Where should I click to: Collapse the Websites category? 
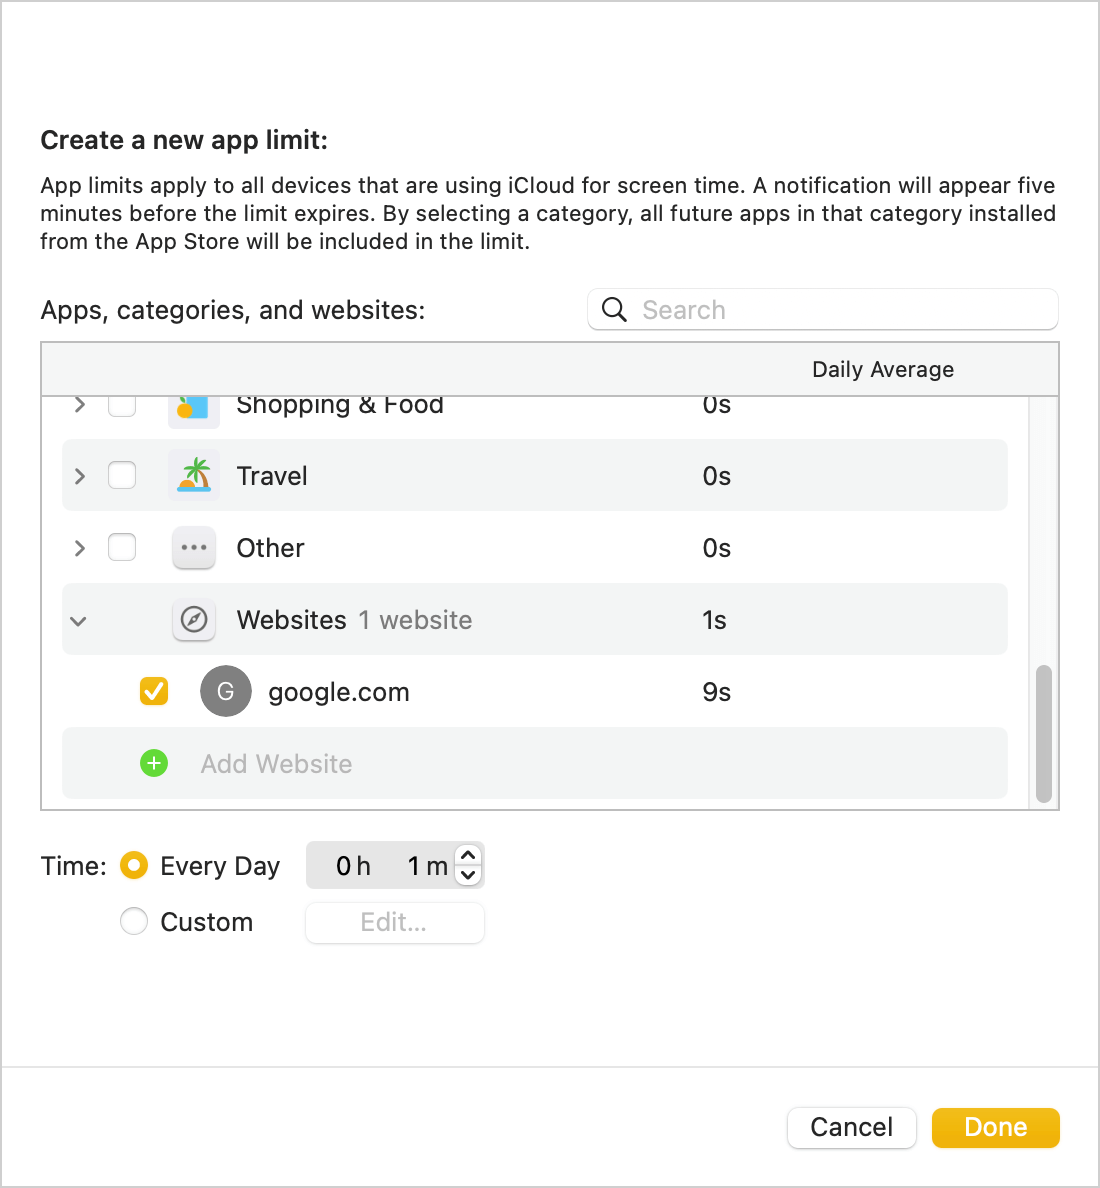point(78,620)
